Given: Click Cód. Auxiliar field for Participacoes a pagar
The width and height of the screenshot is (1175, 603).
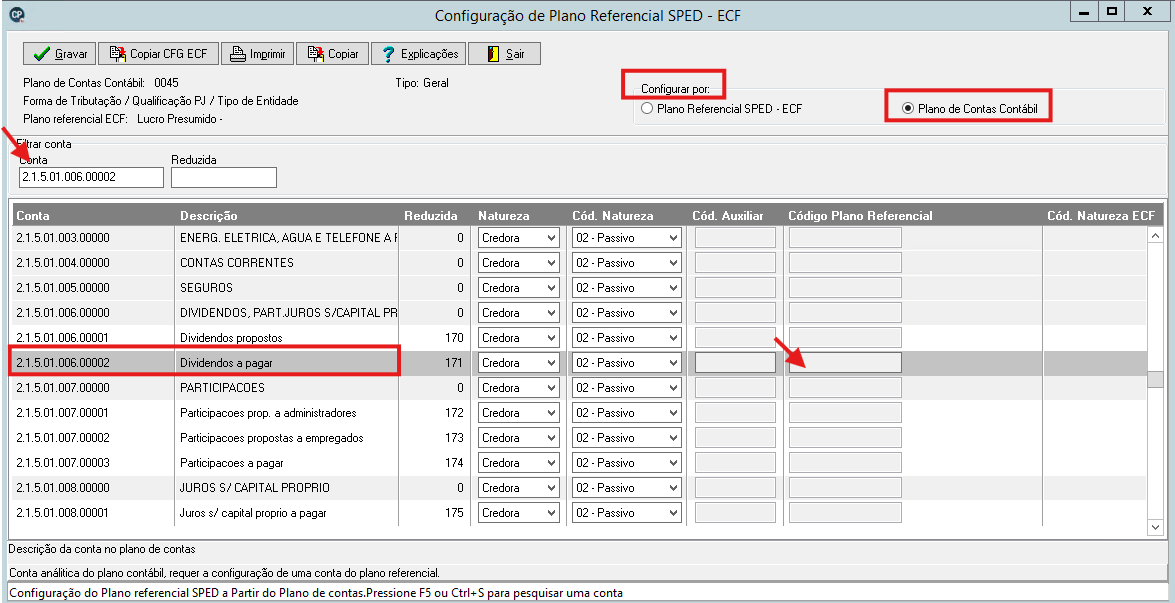Looking at the screenshot, I should point(735,463).
